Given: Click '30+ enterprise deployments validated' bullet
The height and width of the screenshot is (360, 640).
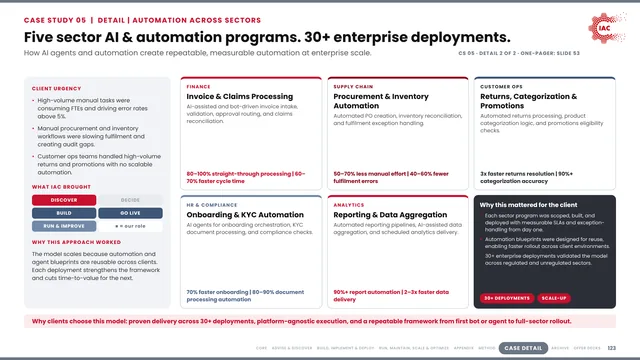Looking at the screenshot, I should coord(546,260).
